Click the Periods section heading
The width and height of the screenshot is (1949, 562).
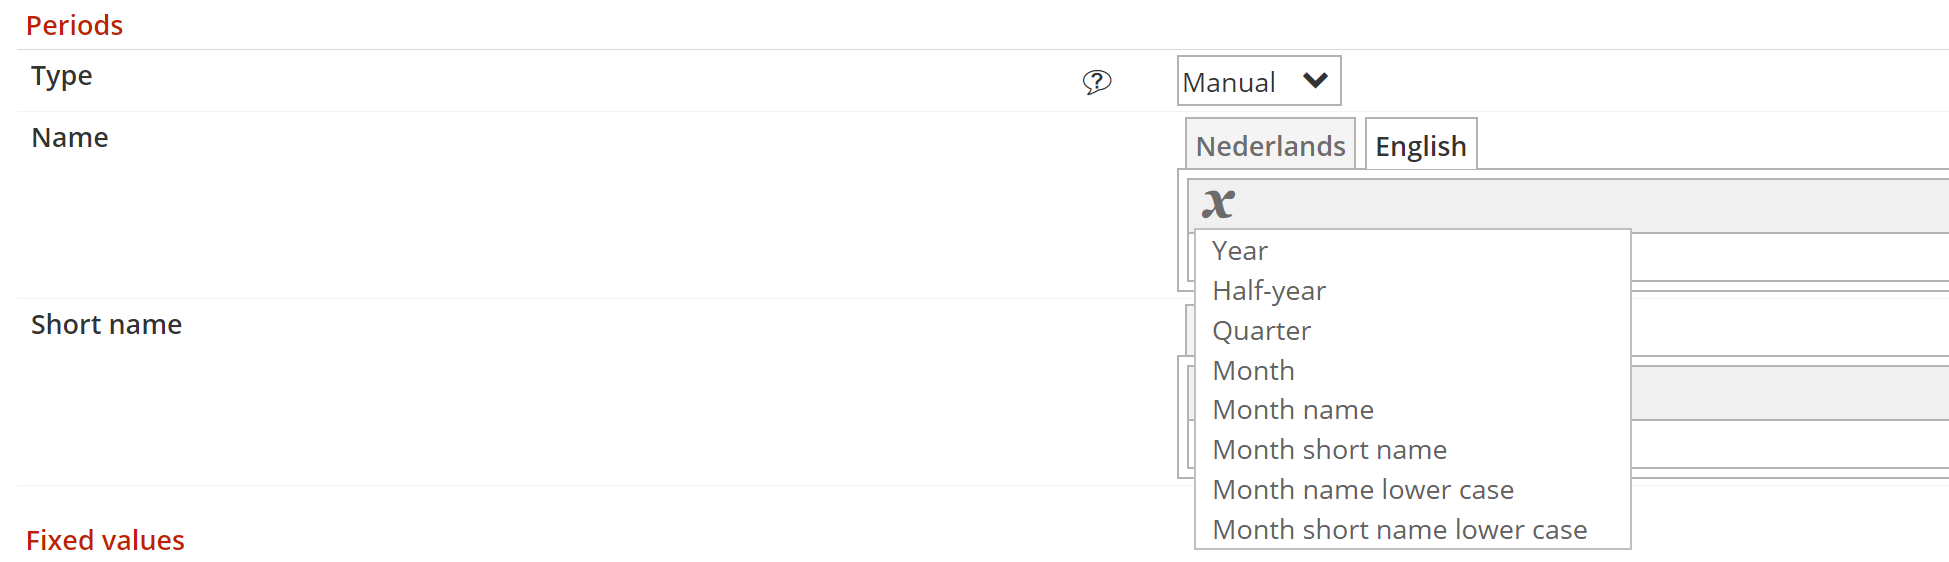(74, 25)
